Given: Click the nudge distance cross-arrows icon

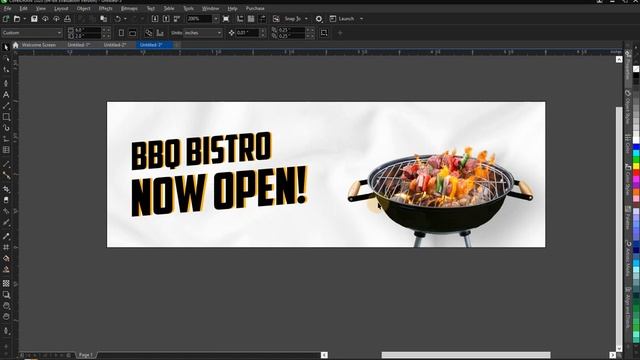Looking at the screenshot, I should click(231, 33).
